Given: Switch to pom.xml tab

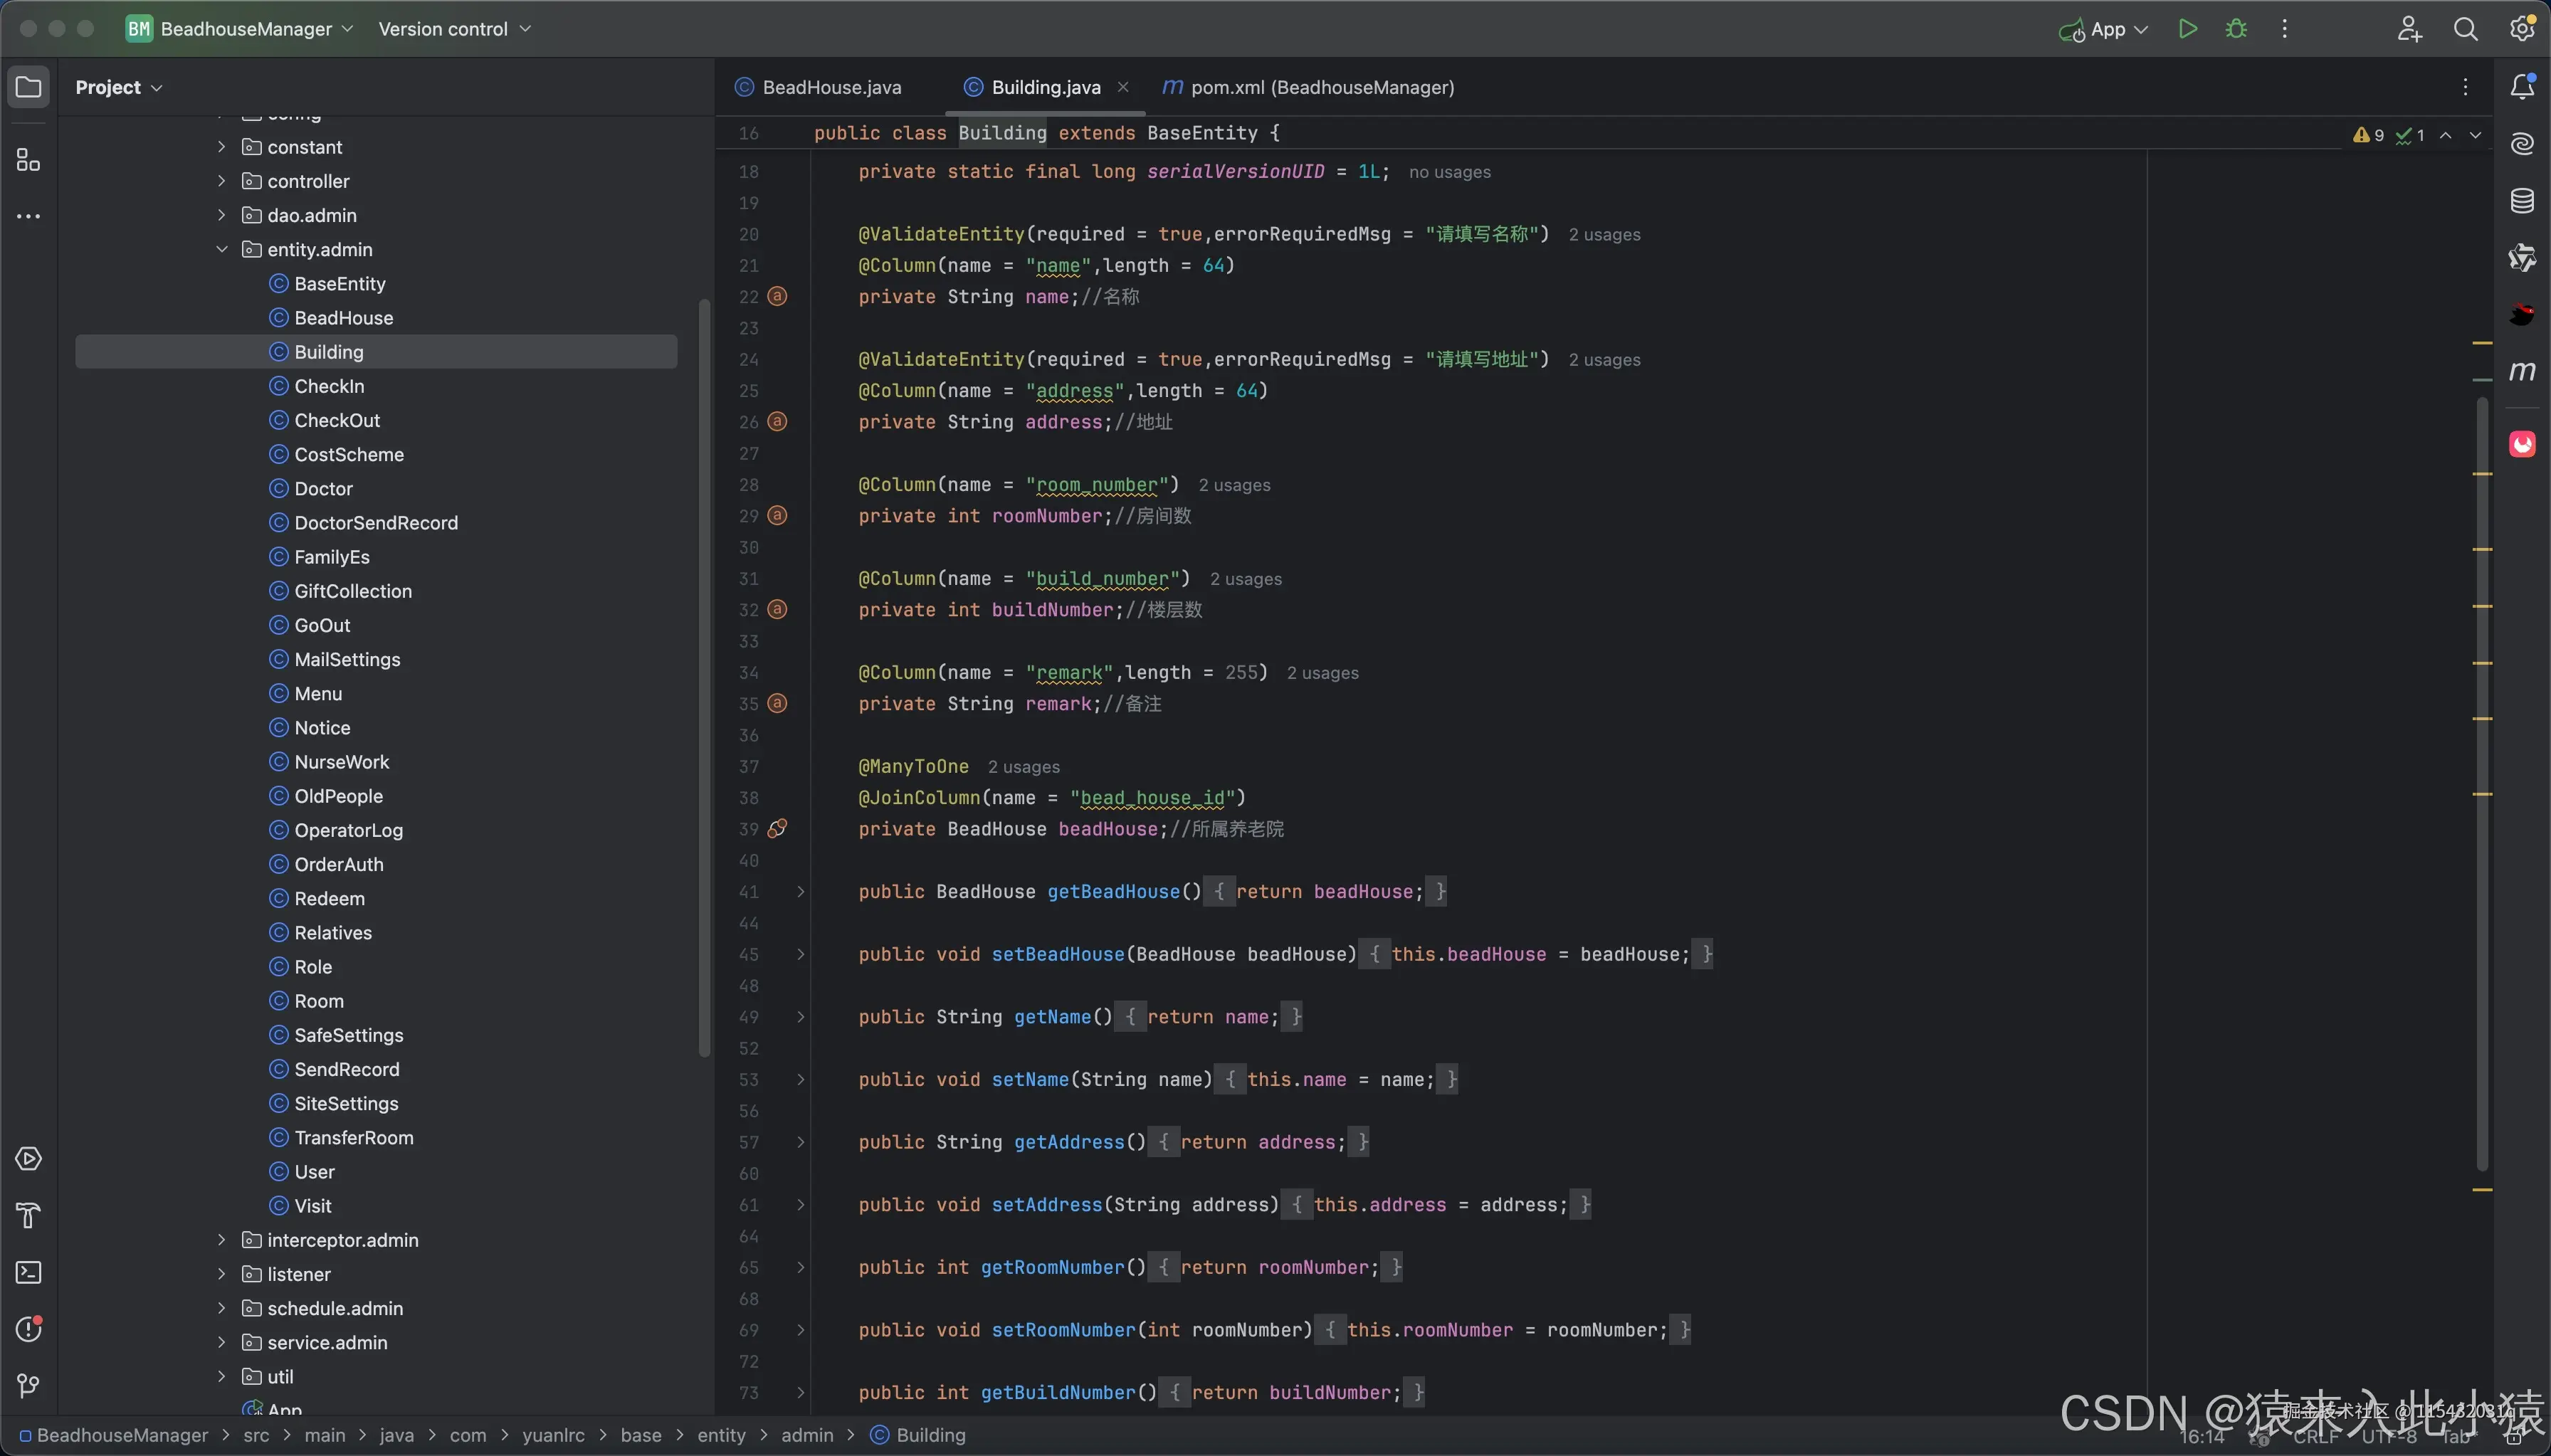Looking at the screenshot, I should 1320,88.
